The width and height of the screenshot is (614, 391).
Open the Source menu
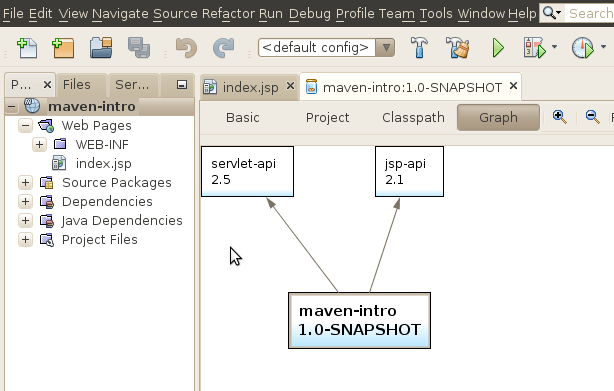click(x=175, y=13)
